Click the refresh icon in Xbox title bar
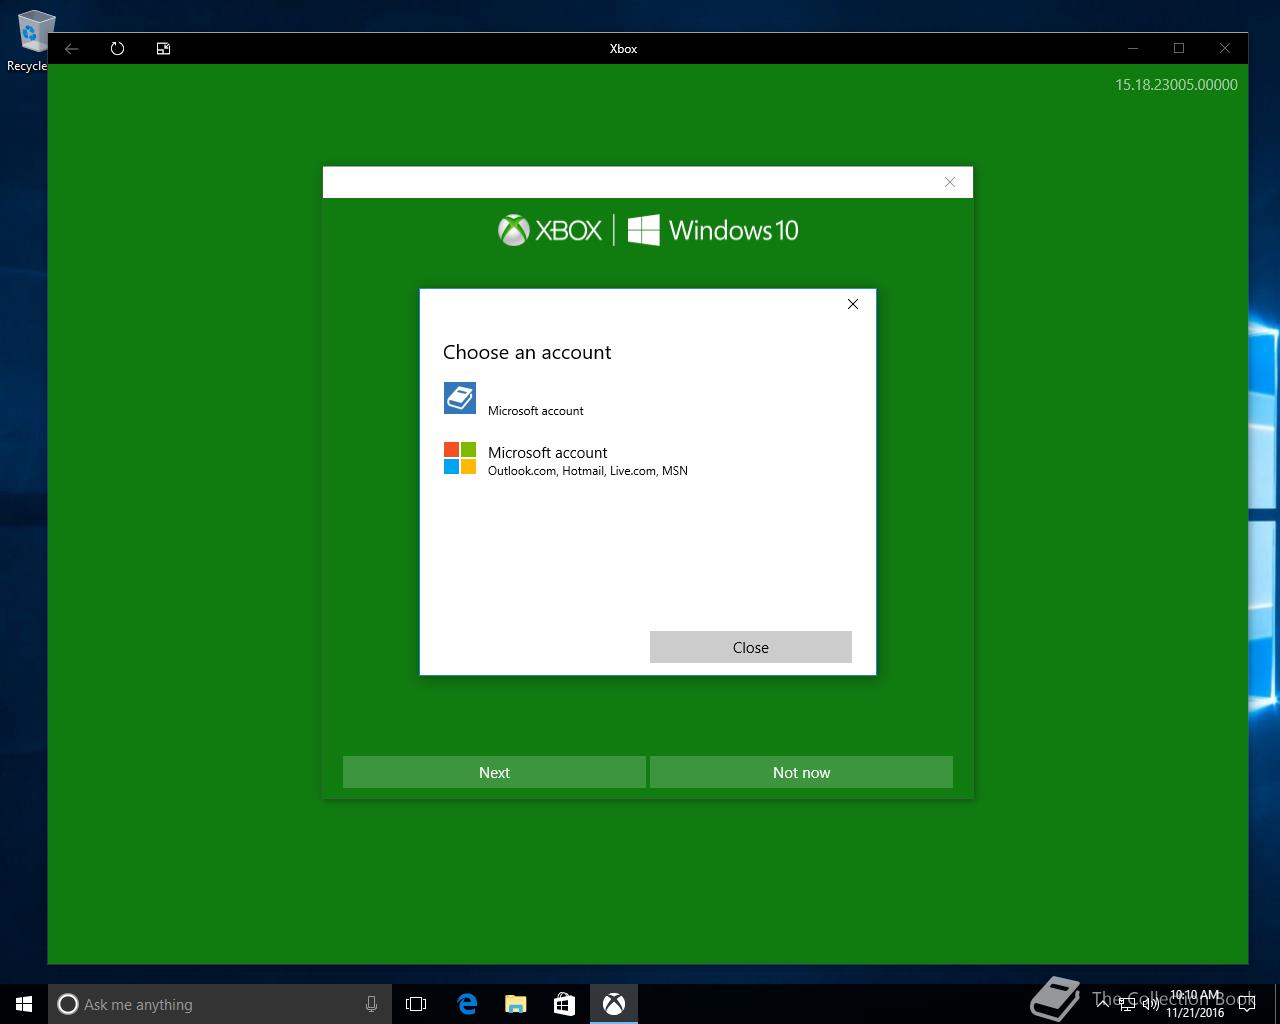 (x=117, y=48)
